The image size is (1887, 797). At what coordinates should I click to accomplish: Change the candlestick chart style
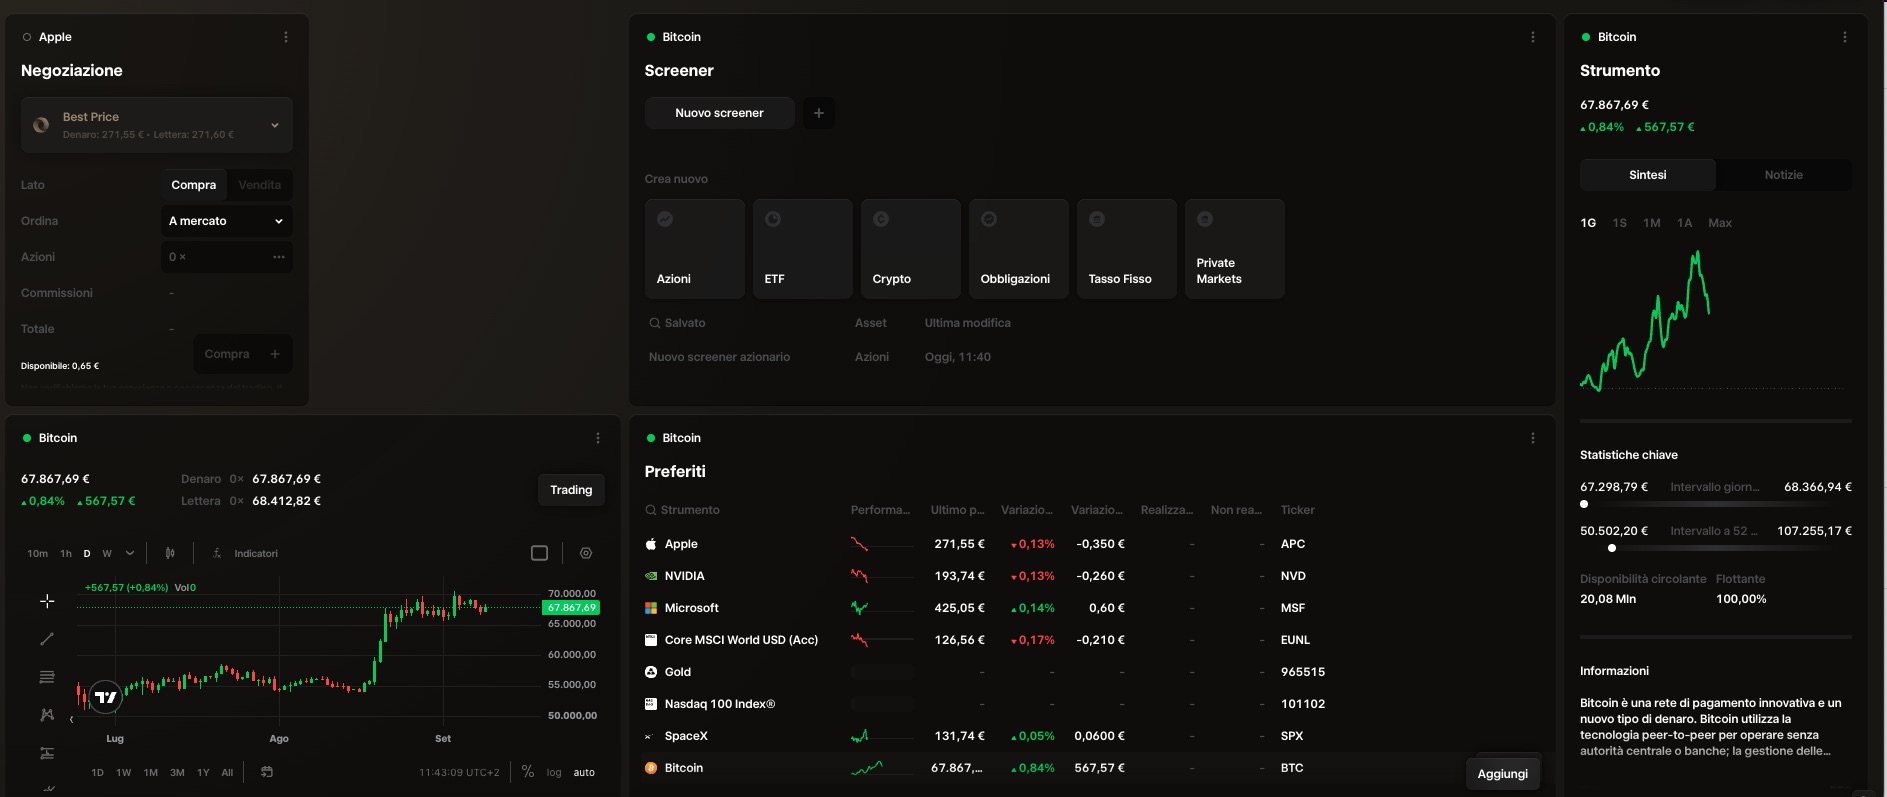coord(170,553)
